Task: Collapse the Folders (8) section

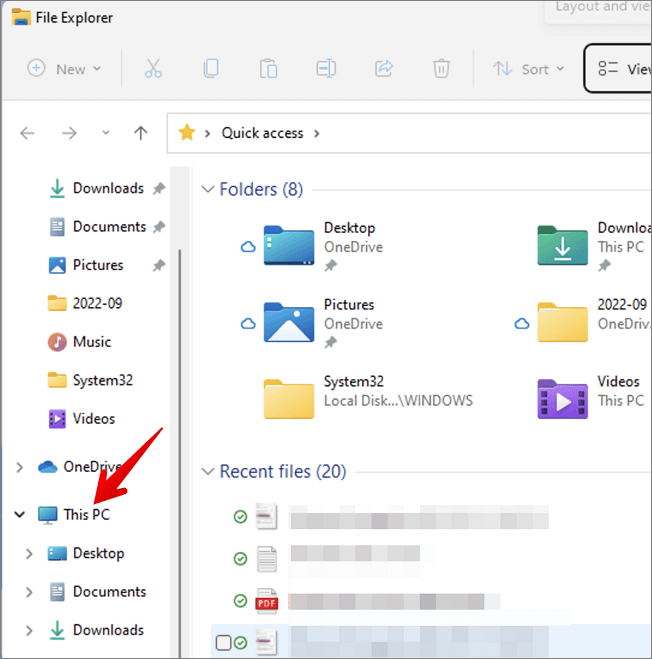Action: (x=208, y=189)
